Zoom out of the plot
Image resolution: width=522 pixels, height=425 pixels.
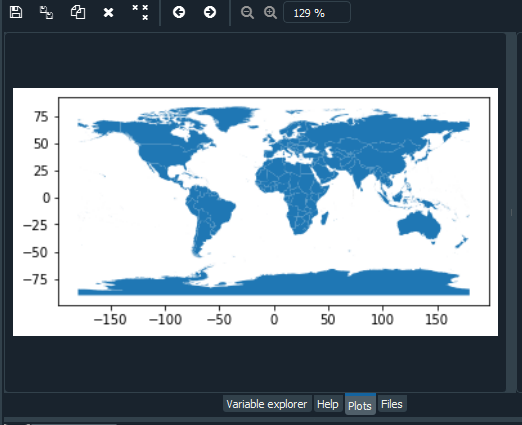click(247, 13)
